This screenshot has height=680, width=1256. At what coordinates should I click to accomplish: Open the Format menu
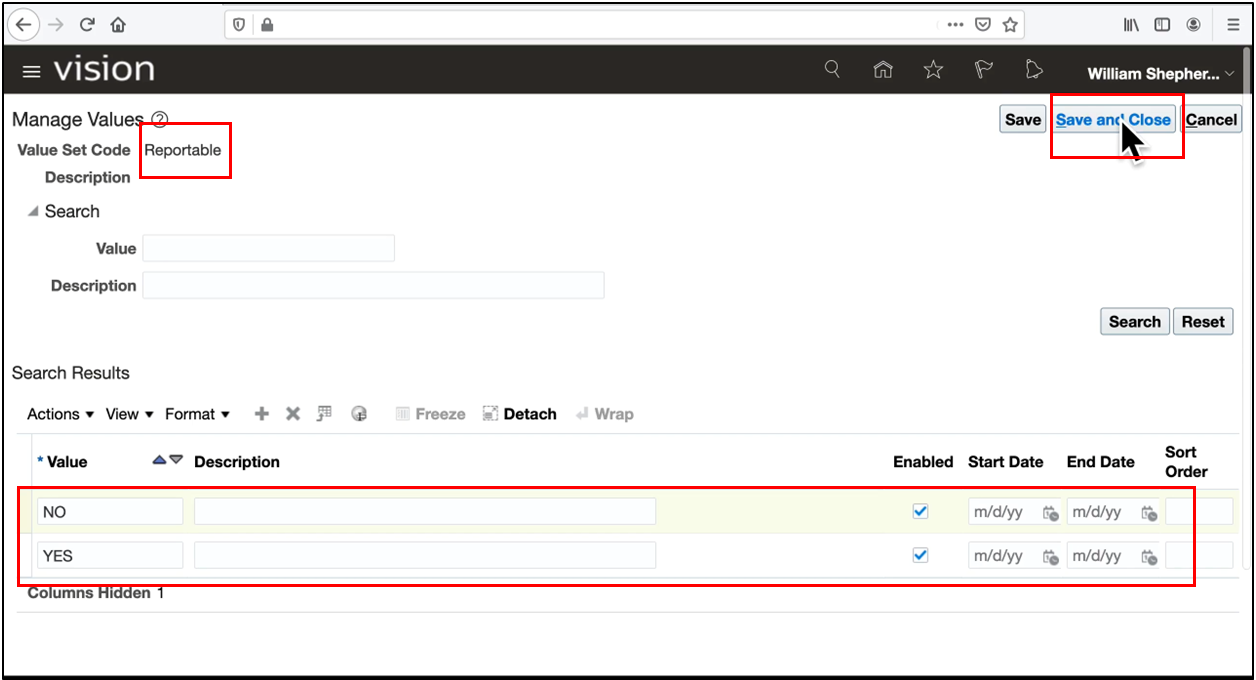coord(191,413)
